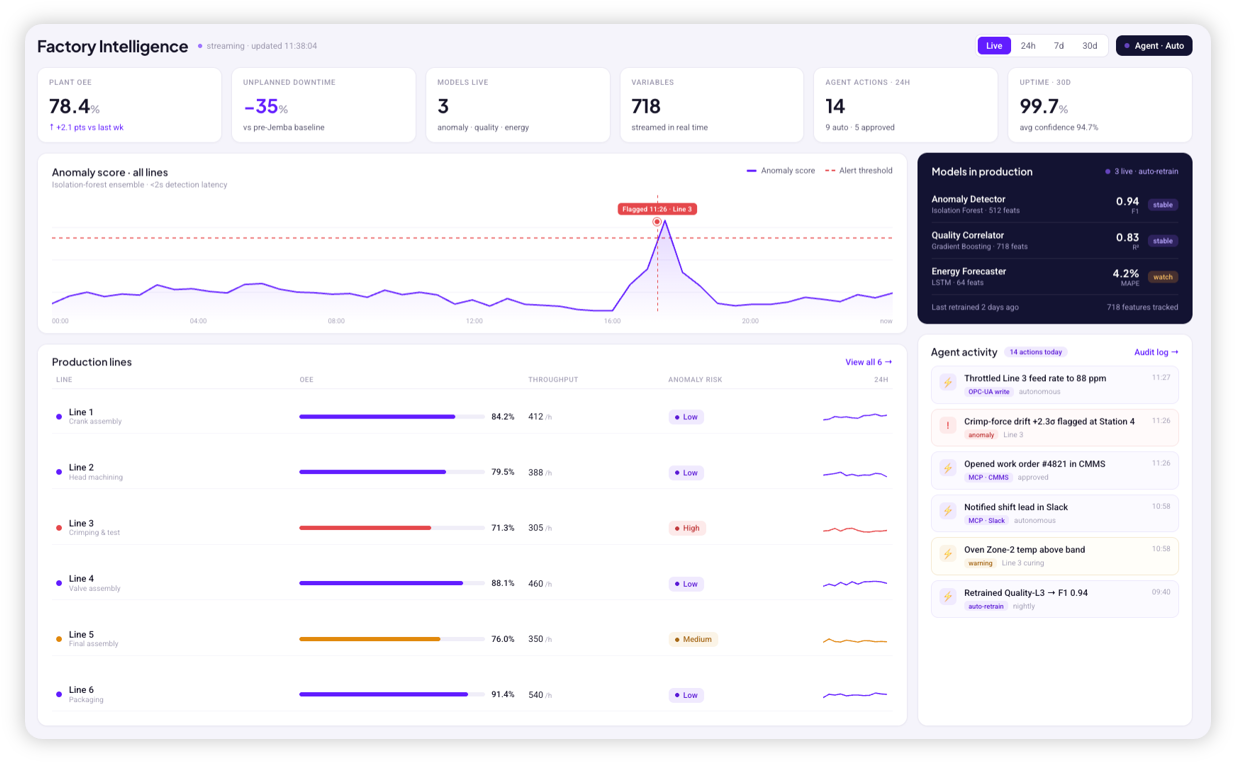Click the red status dot for Line 3
Screen dimensions: 1236x763
pos(59,528)
